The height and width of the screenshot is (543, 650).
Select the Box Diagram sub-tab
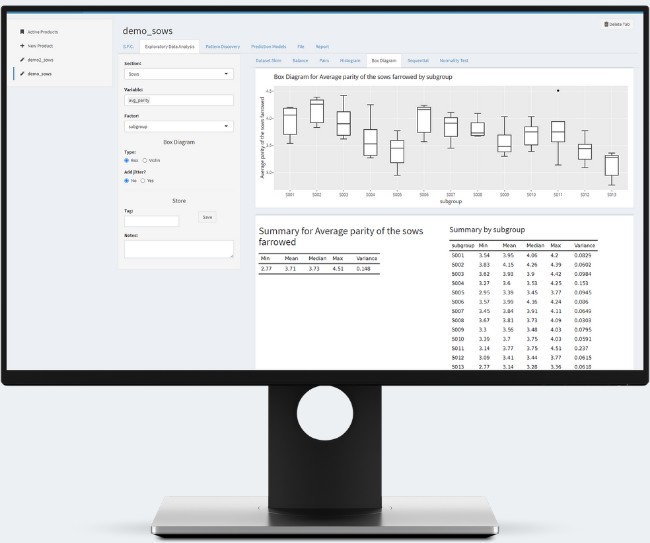pos(384,61)
